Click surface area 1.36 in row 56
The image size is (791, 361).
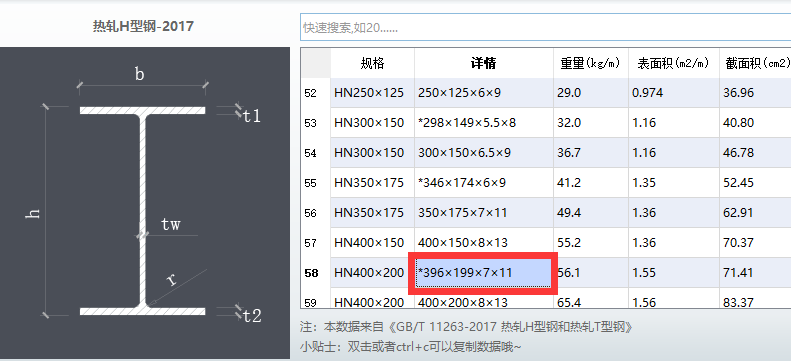(x=673, y=213)
